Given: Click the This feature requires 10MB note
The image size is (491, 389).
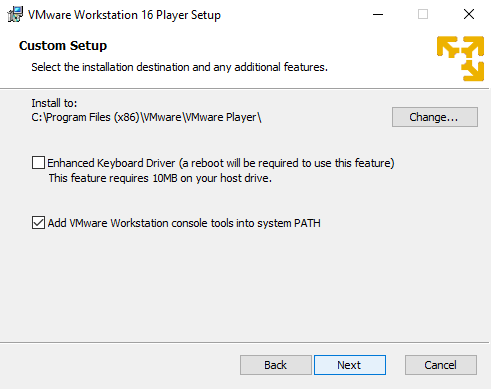Looking at the screenshot, I should click(160, 178).
